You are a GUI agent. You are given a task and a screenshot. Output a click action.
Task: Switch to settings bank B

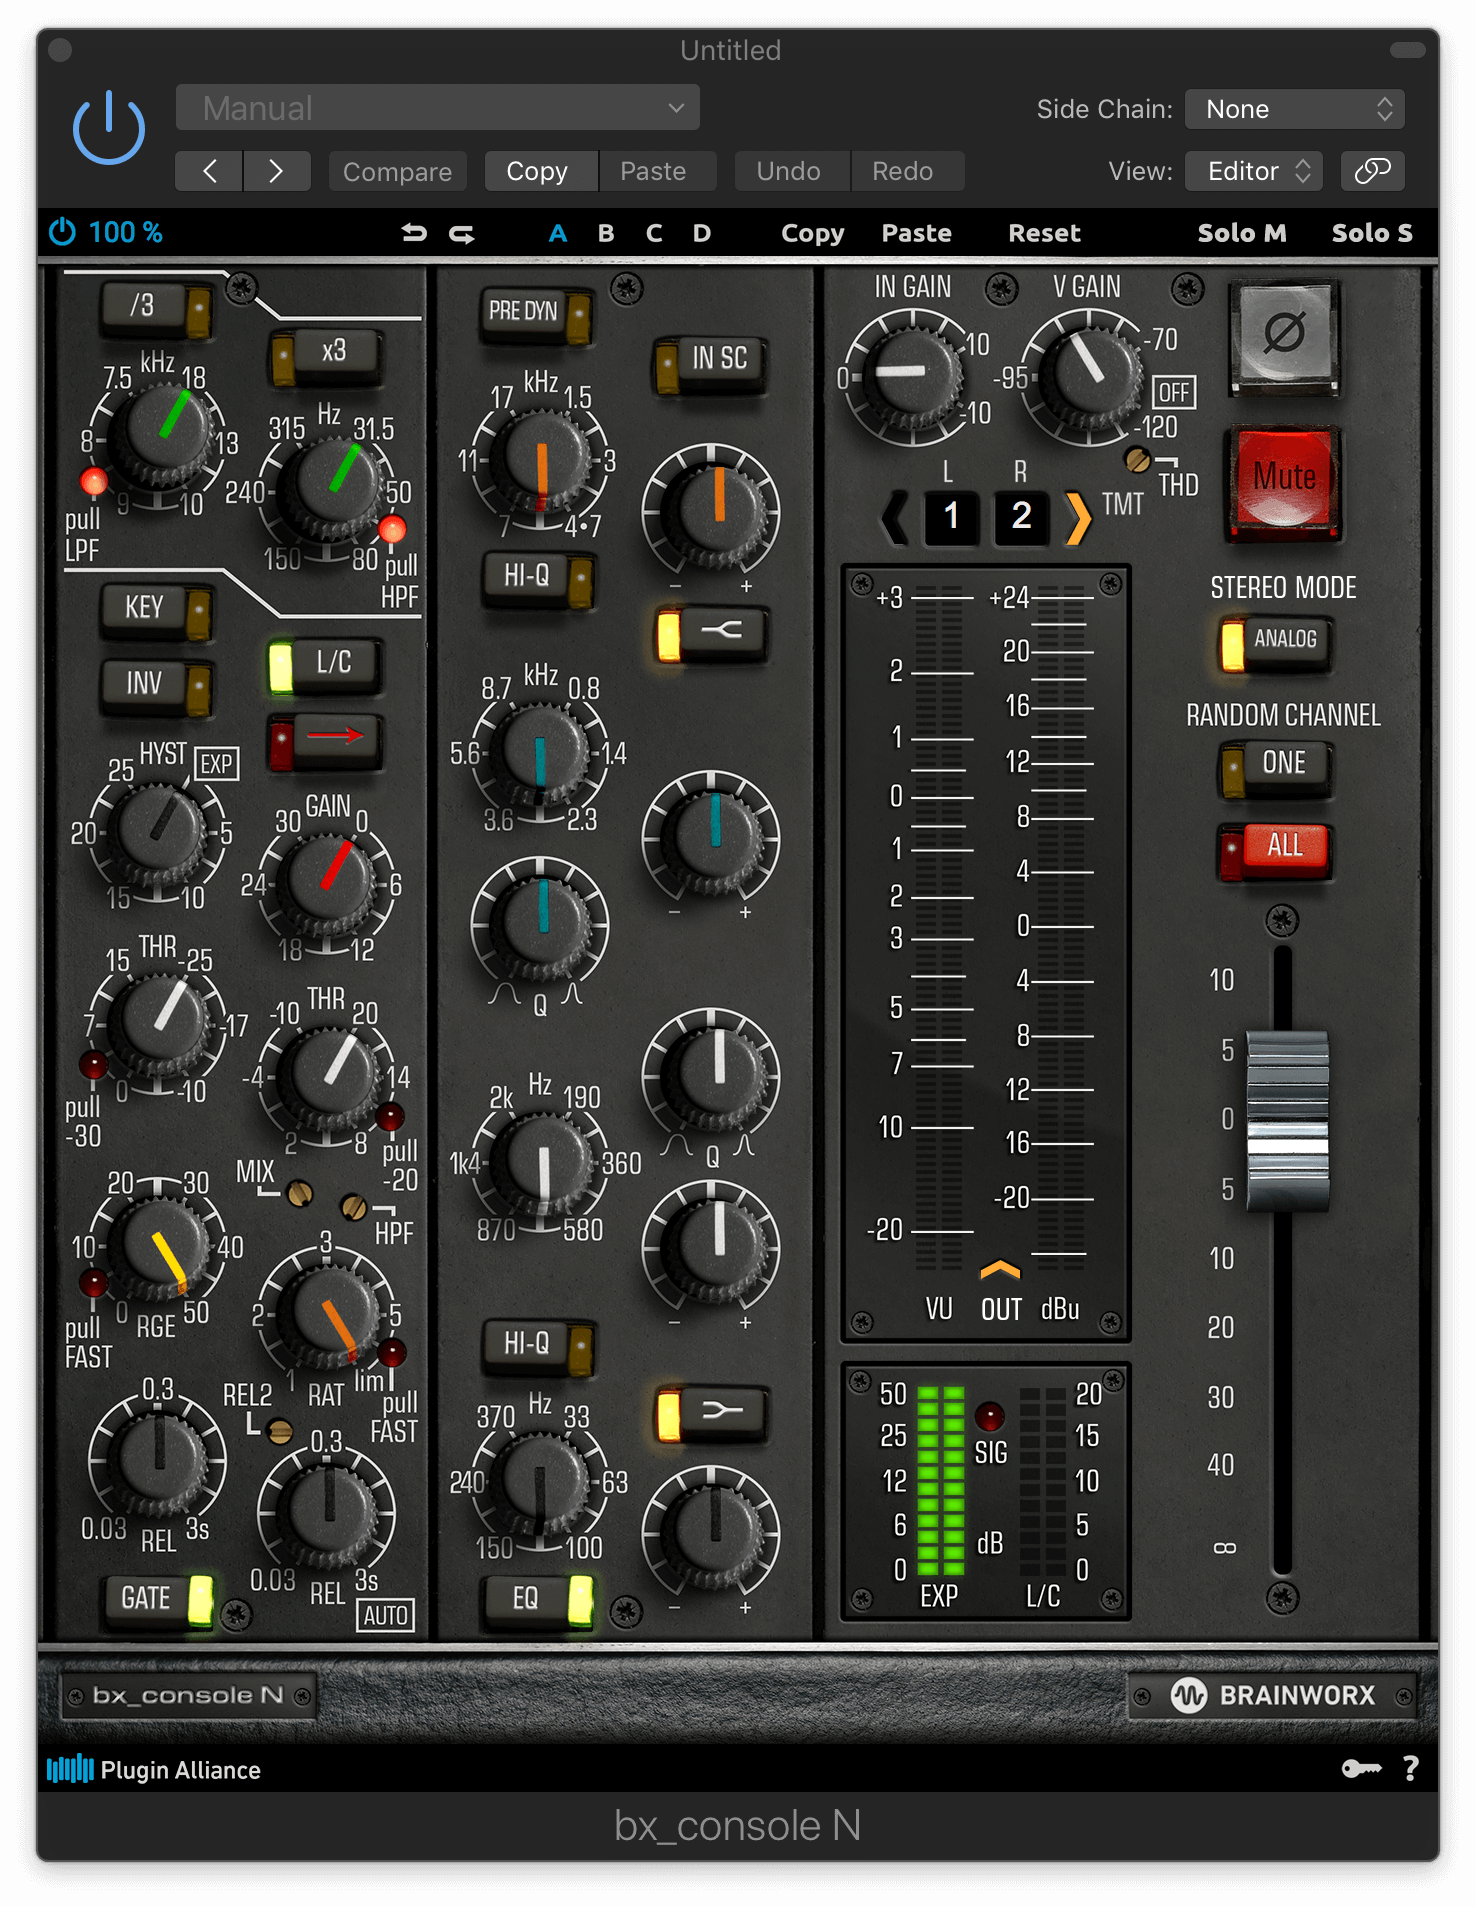point(606,233)
